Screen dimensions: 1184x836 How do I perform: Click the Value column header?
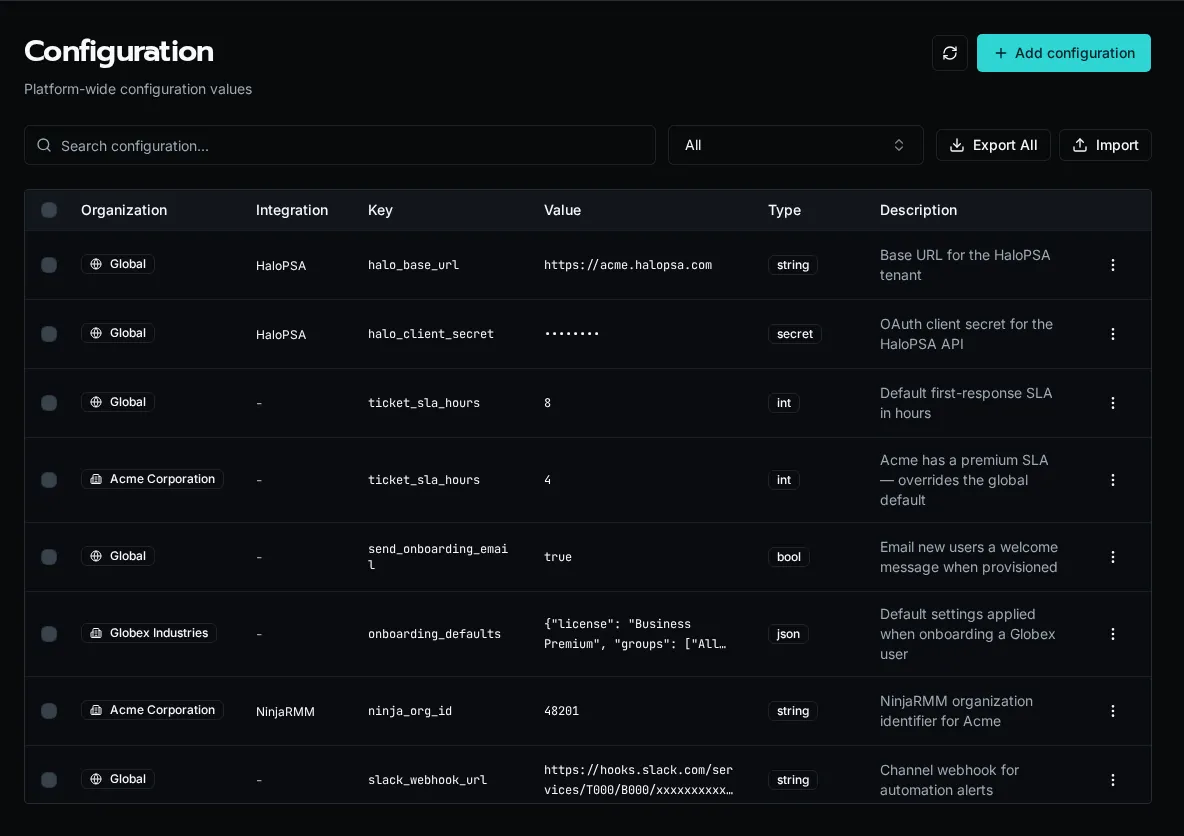[563, 210]
